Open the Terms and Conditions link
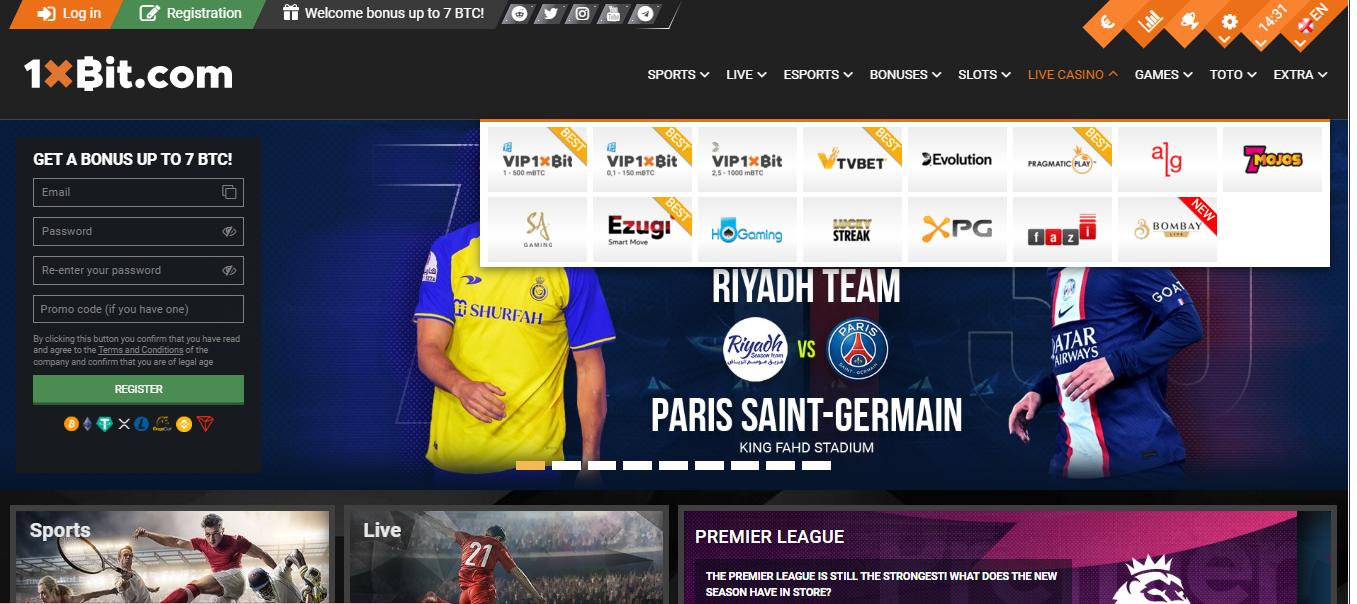This screenshot has height=604, width=1357. (140, 350)
